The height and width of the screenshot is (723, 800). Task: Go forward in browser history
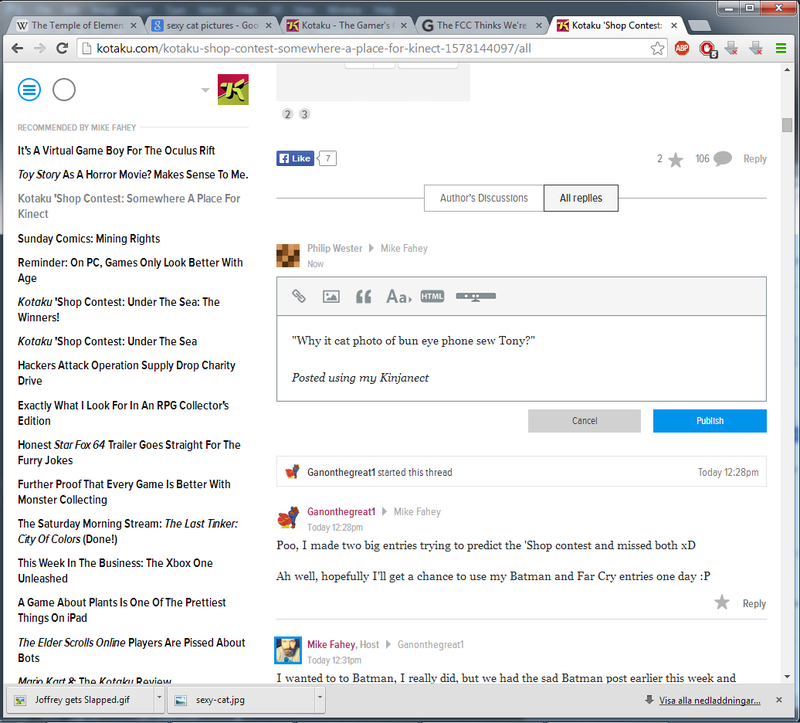[39, 48]
